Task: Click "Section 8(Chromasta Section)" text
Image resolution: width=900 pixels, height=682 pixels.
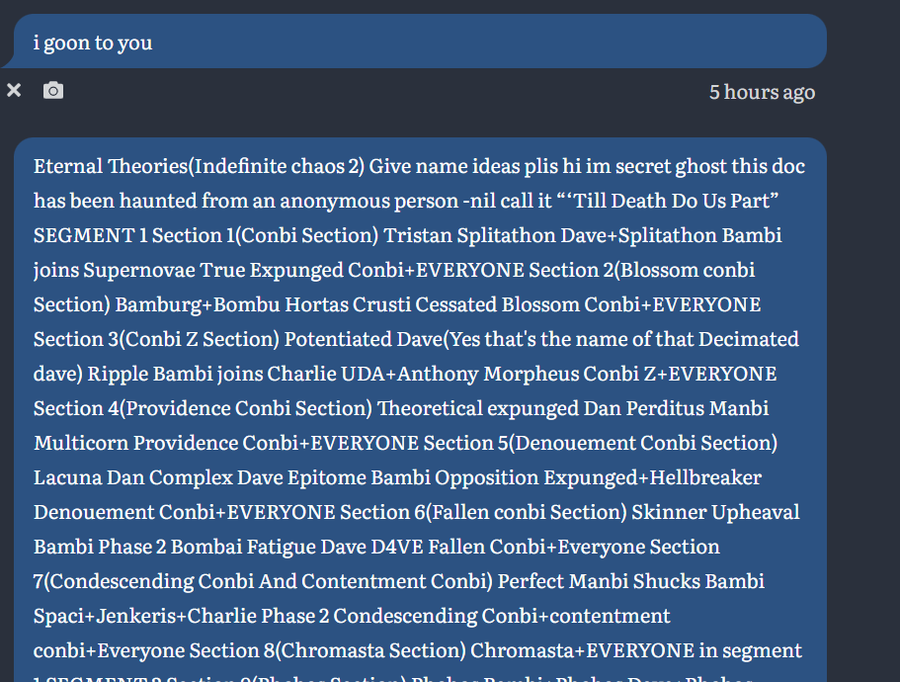Action: pos(365,650)
